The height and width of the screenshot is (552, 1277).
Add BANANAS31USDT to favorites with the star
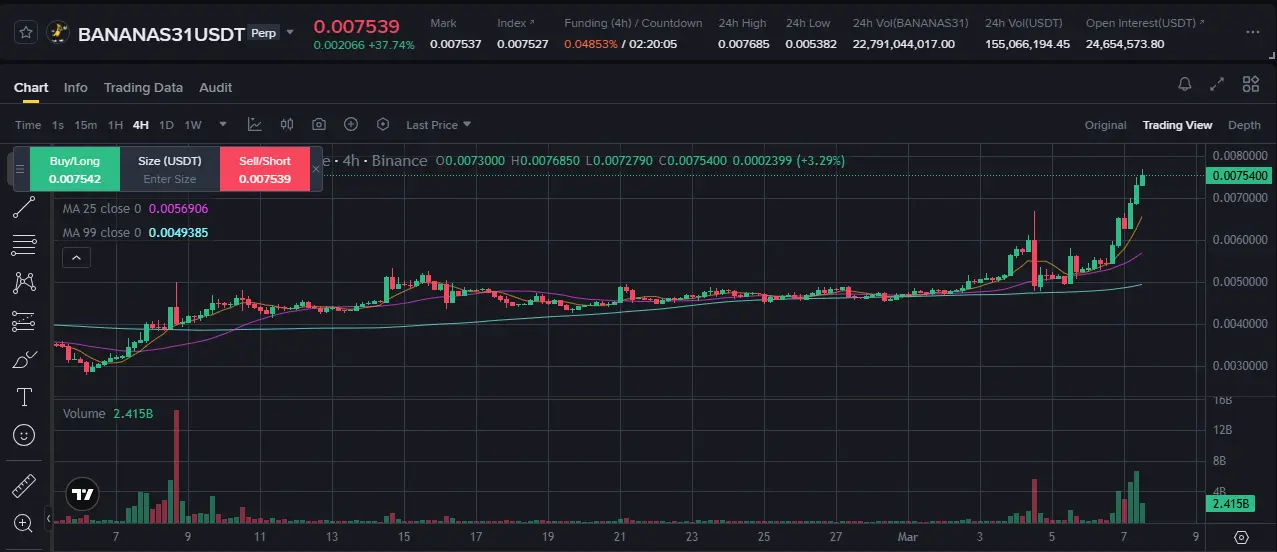click(x=26, y=33)
